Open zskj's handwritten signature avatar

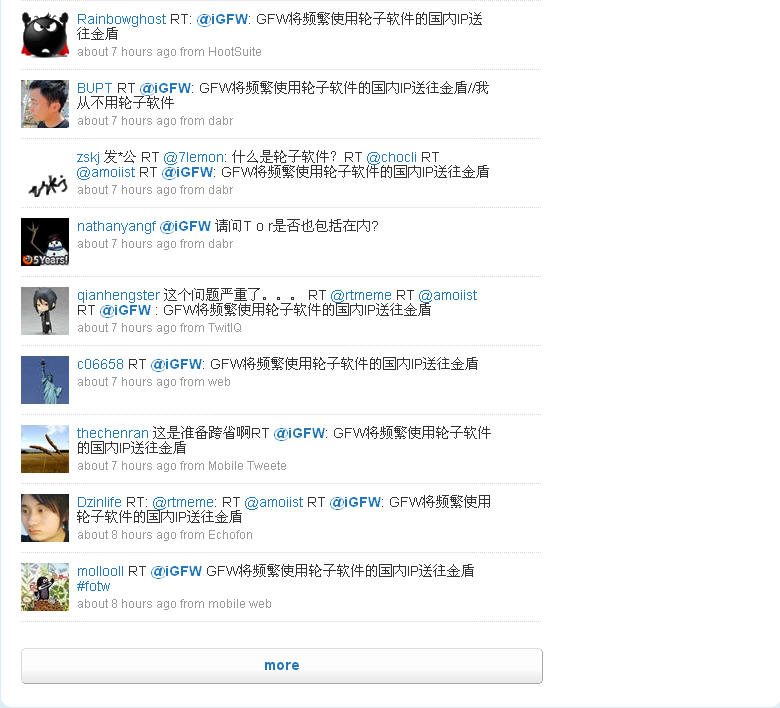tap(45, 173)
